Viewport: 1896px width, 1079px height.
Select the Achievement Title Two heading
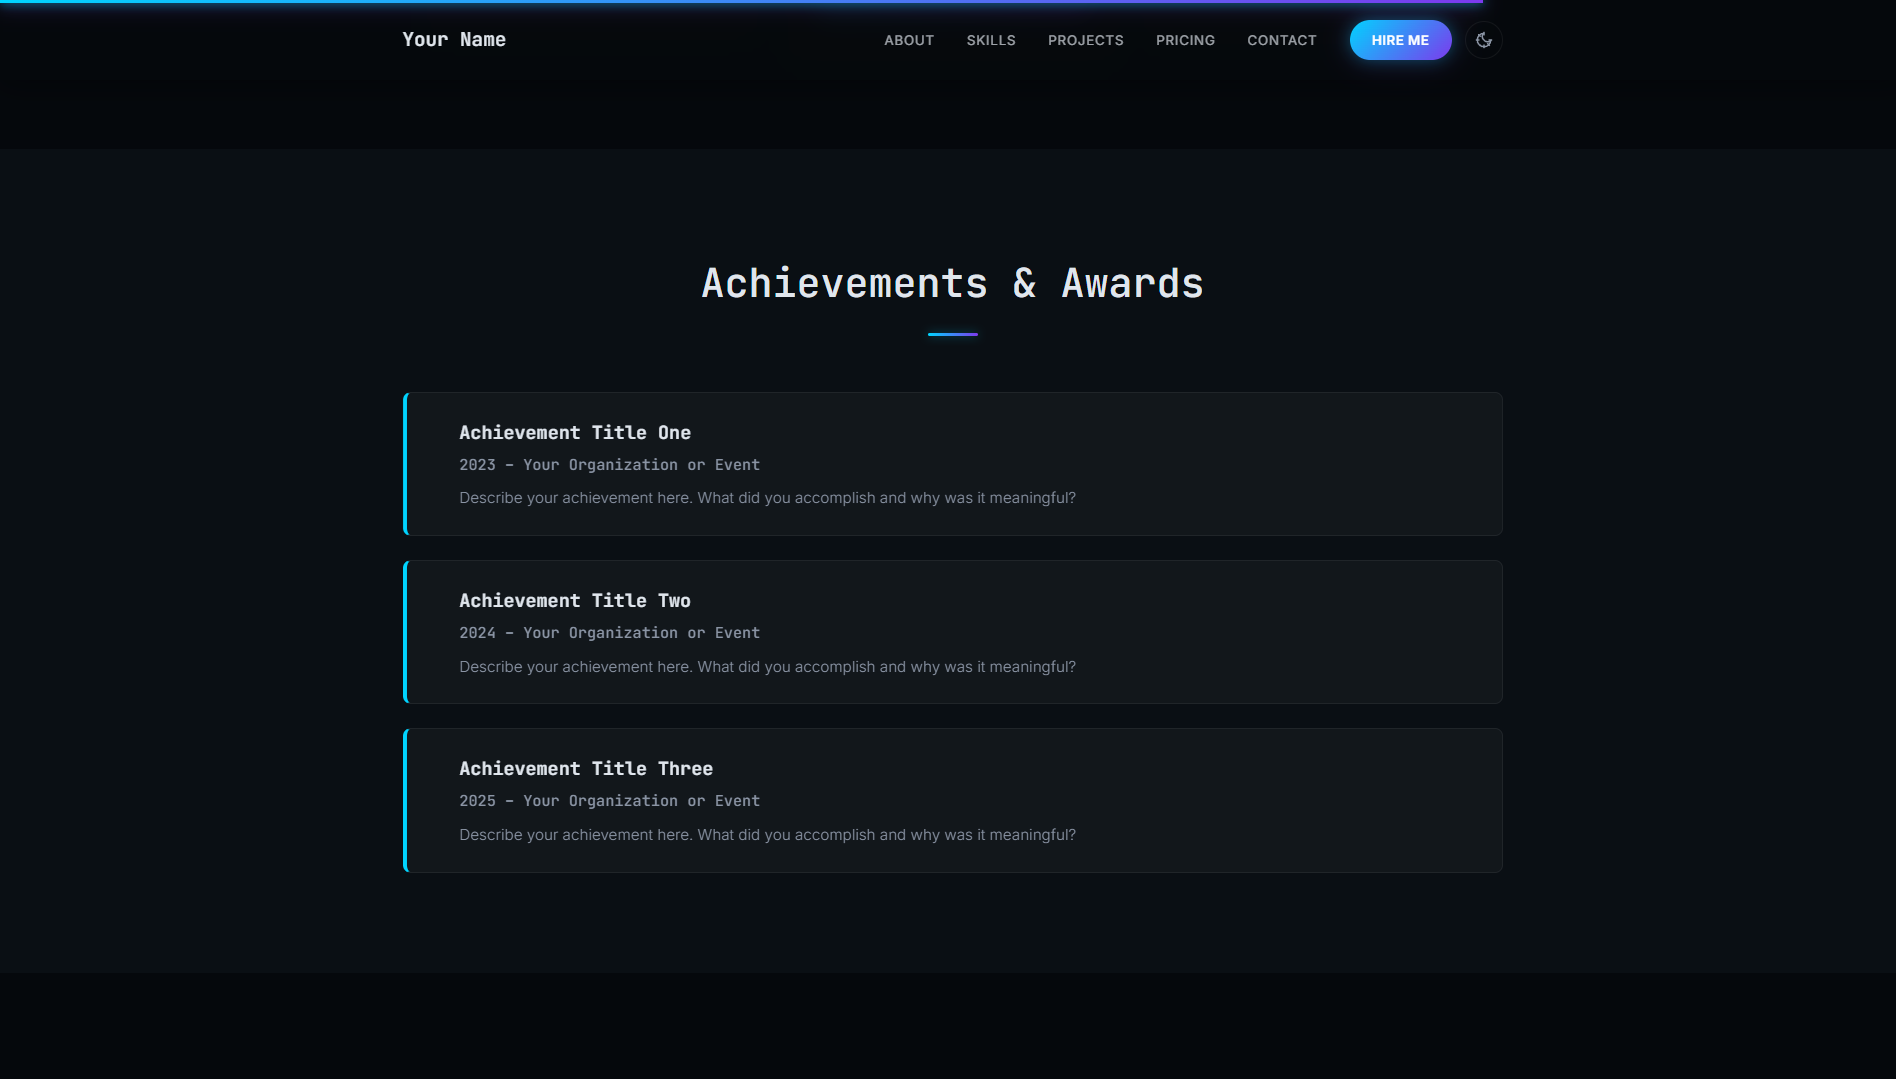575,601
